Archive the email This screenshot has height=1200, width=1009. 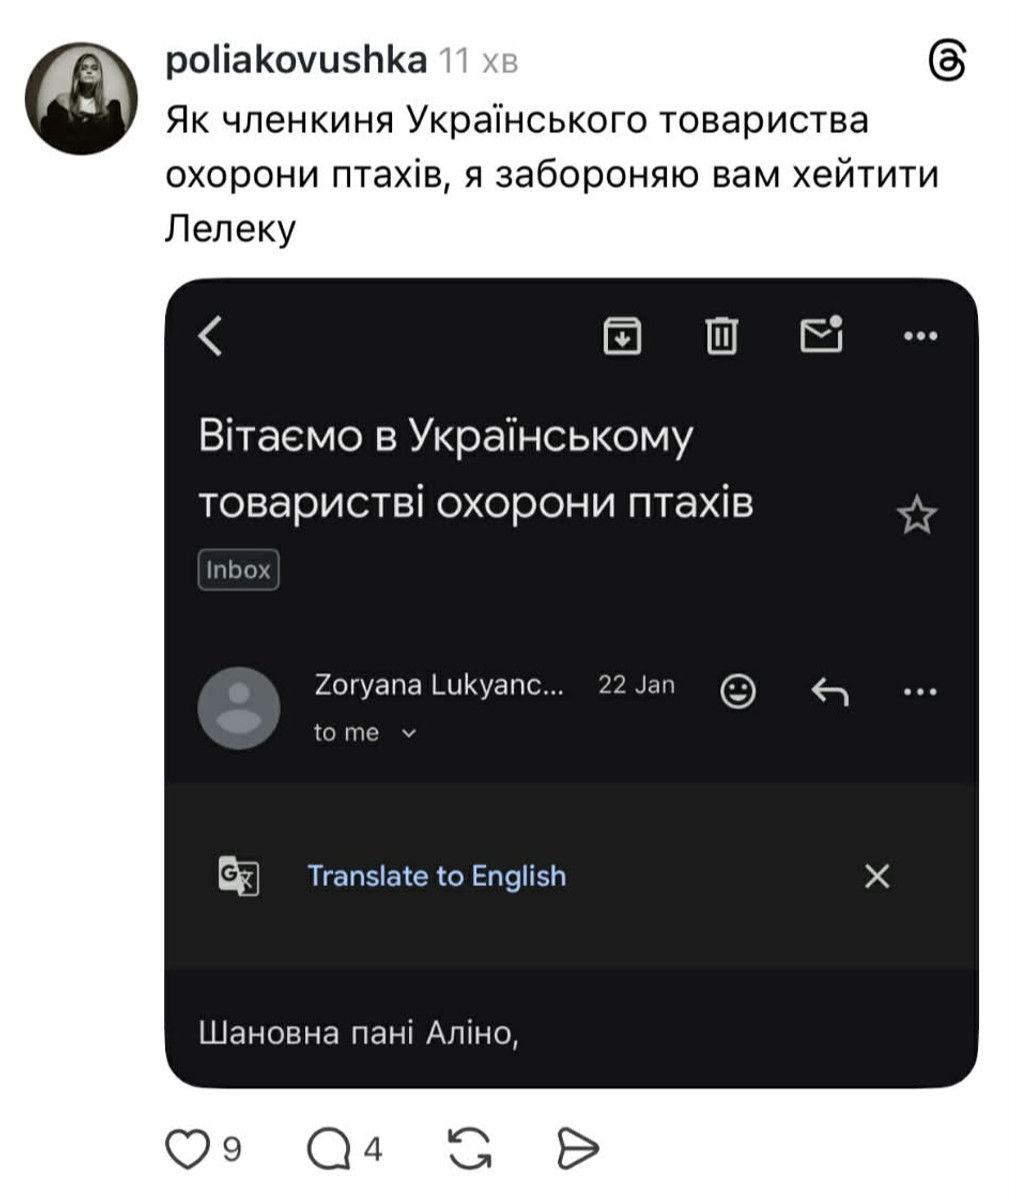tap(623, 337)
